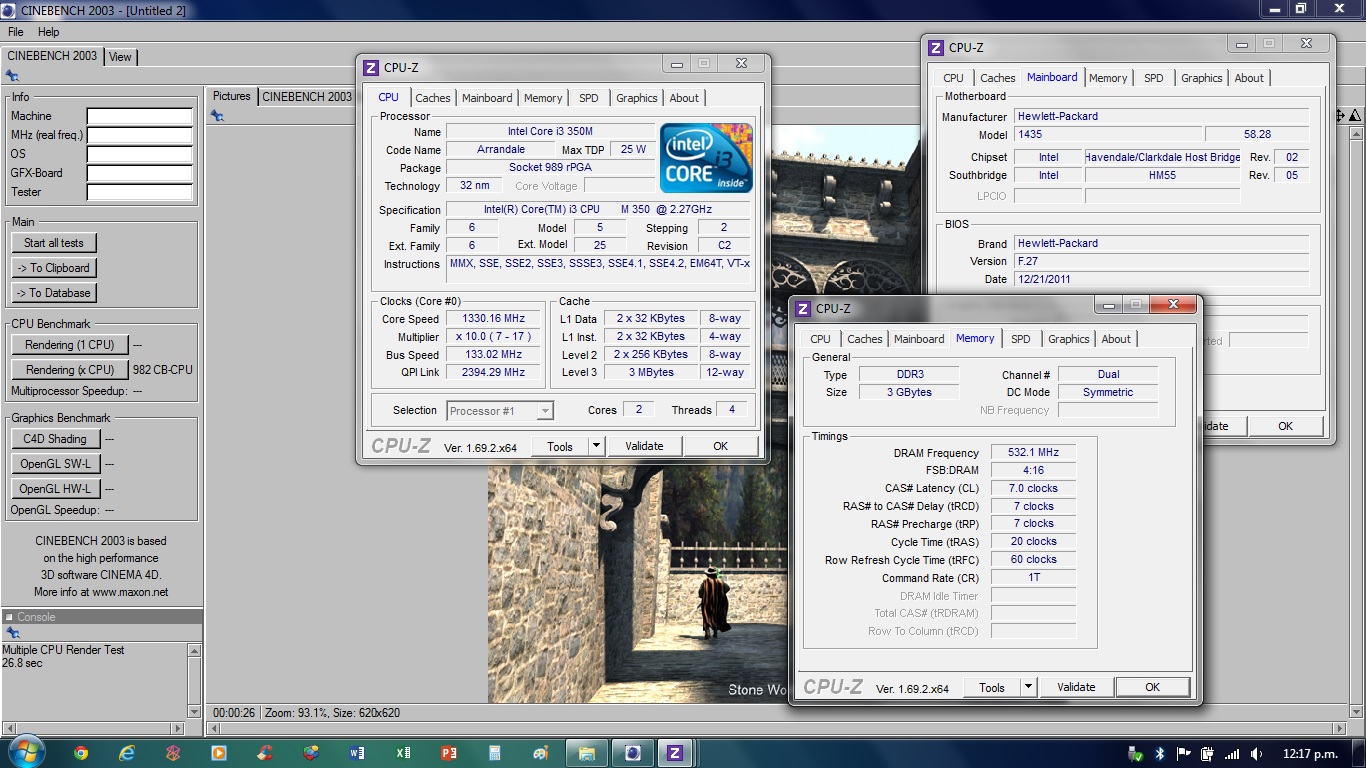
Task: Click OK in the Memory window
Action: pyautogui.click(x=1152, y=687)
